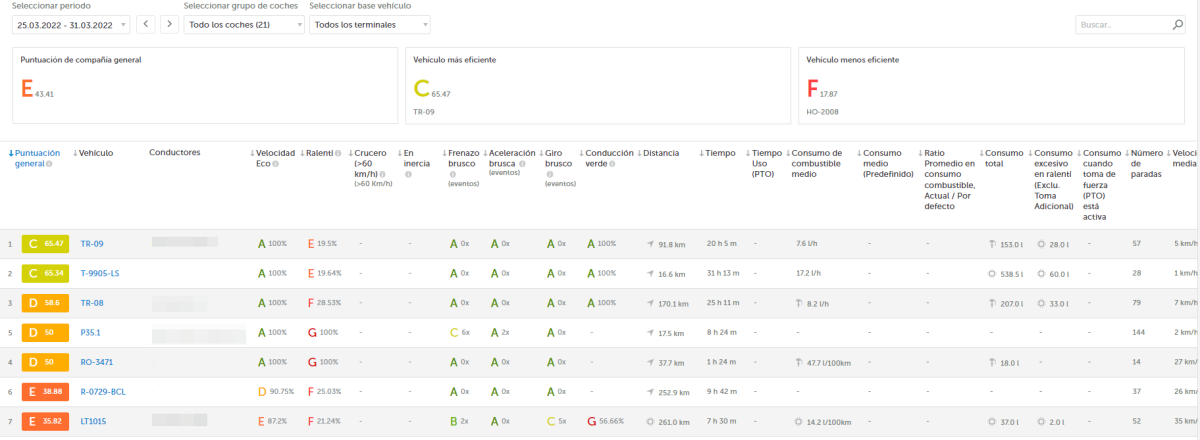Click info icon beside Puntuación general header

[x=49, y=164]
